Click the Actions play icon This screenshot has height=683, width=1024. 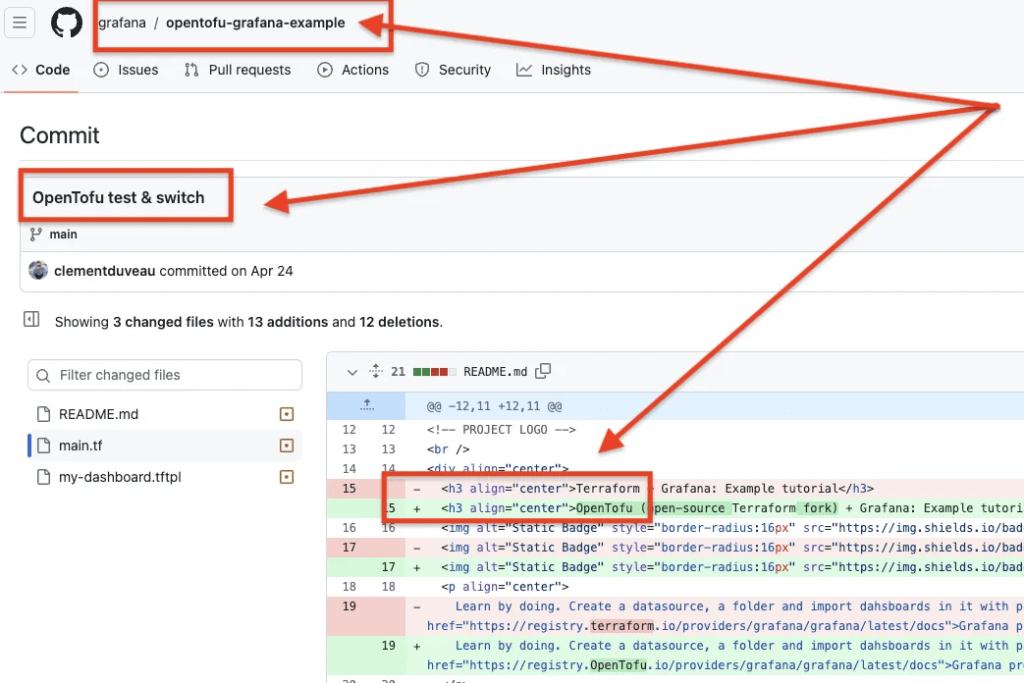coord(325,70)
